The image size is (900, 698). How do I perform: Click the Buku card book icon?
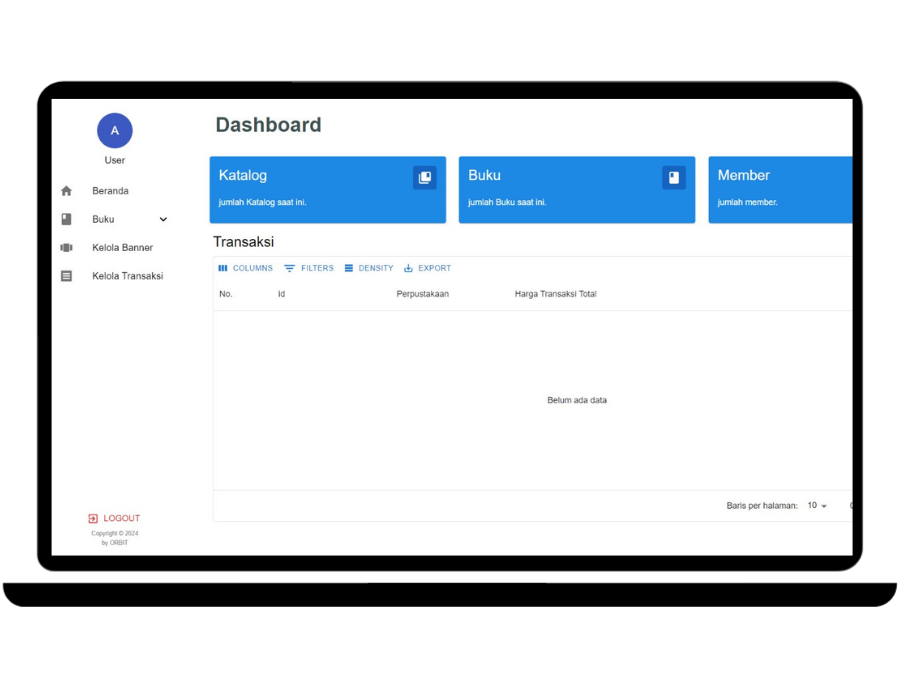tap(674, 178)
